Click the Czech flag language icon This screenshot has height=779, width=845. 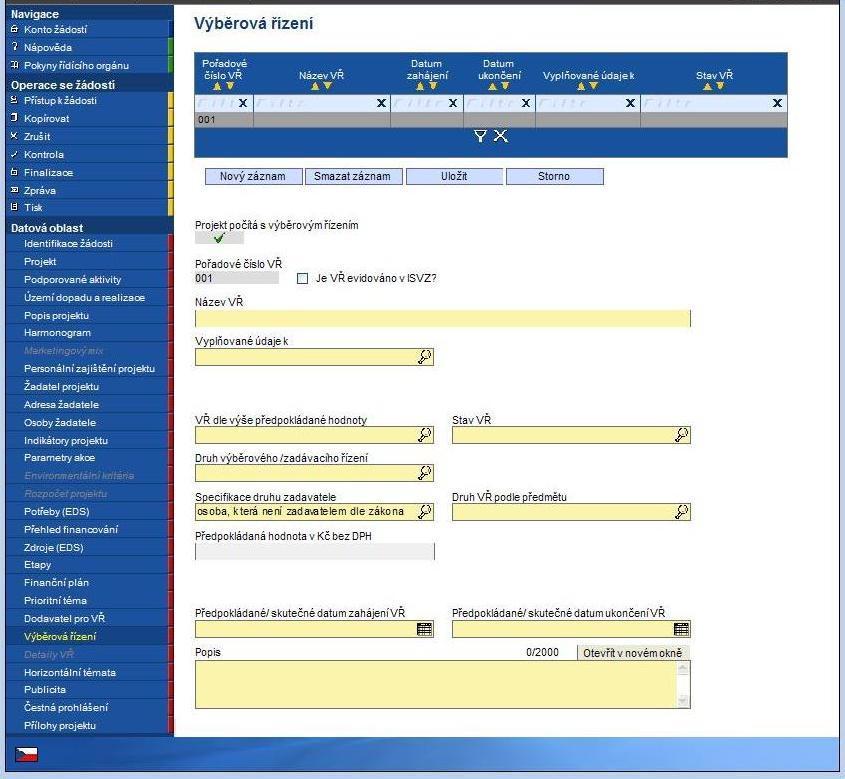(x=26, y=754)
